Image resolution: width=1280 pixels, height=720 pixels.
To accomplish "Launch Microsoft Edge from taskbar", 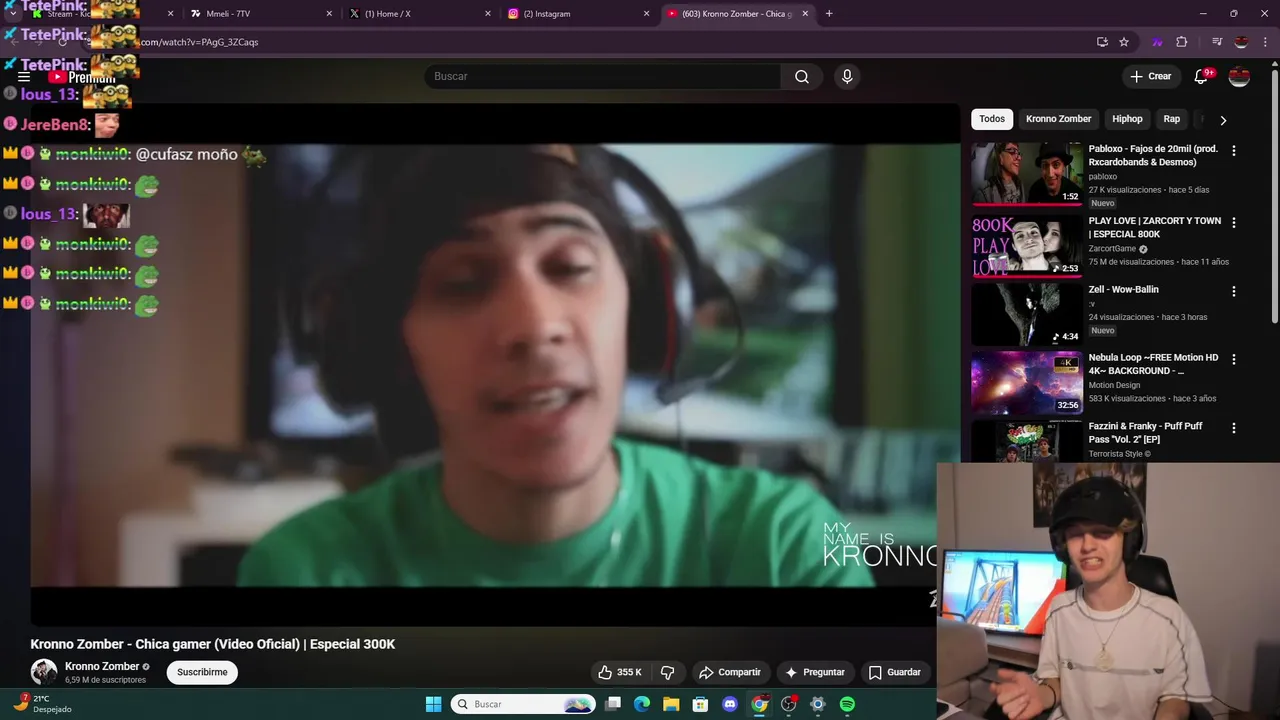I will coord(642,704).
